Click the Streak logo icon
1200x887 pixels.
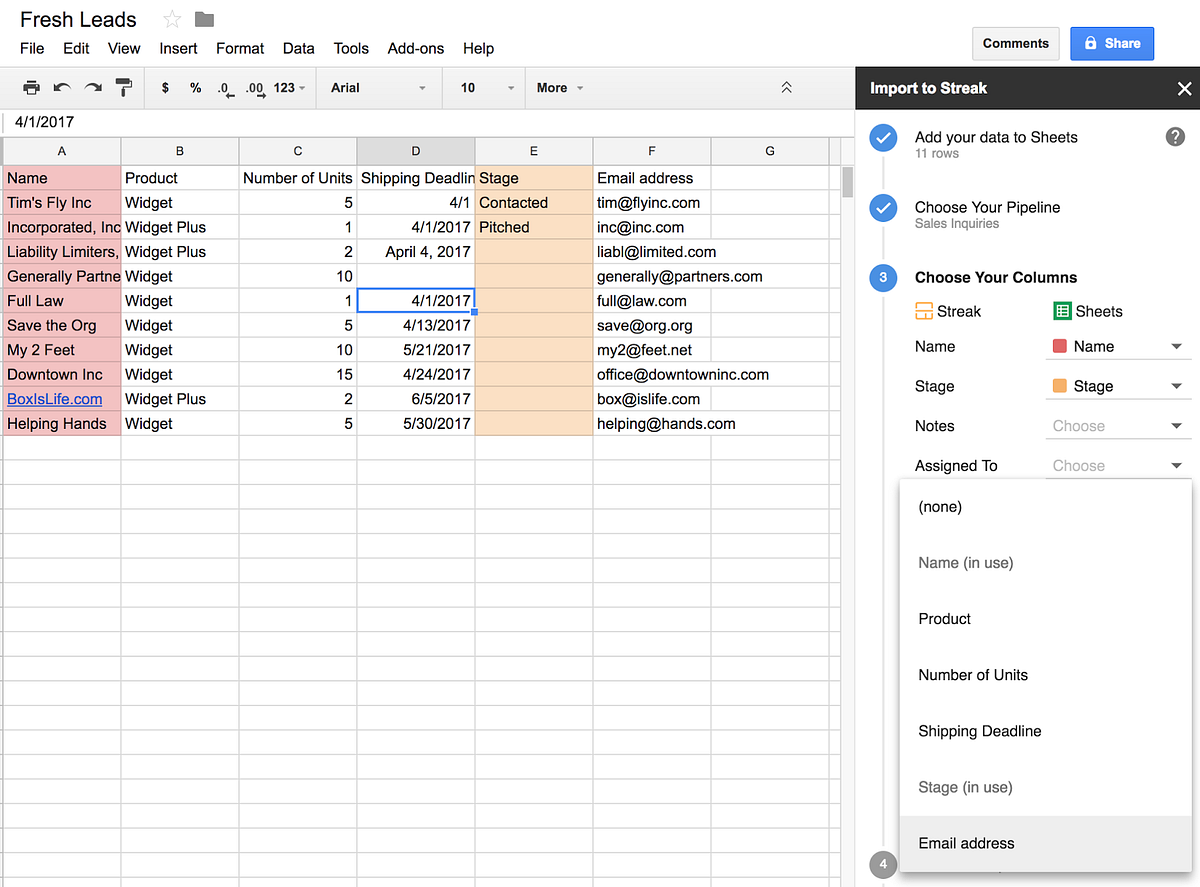[x=924, y=312]
